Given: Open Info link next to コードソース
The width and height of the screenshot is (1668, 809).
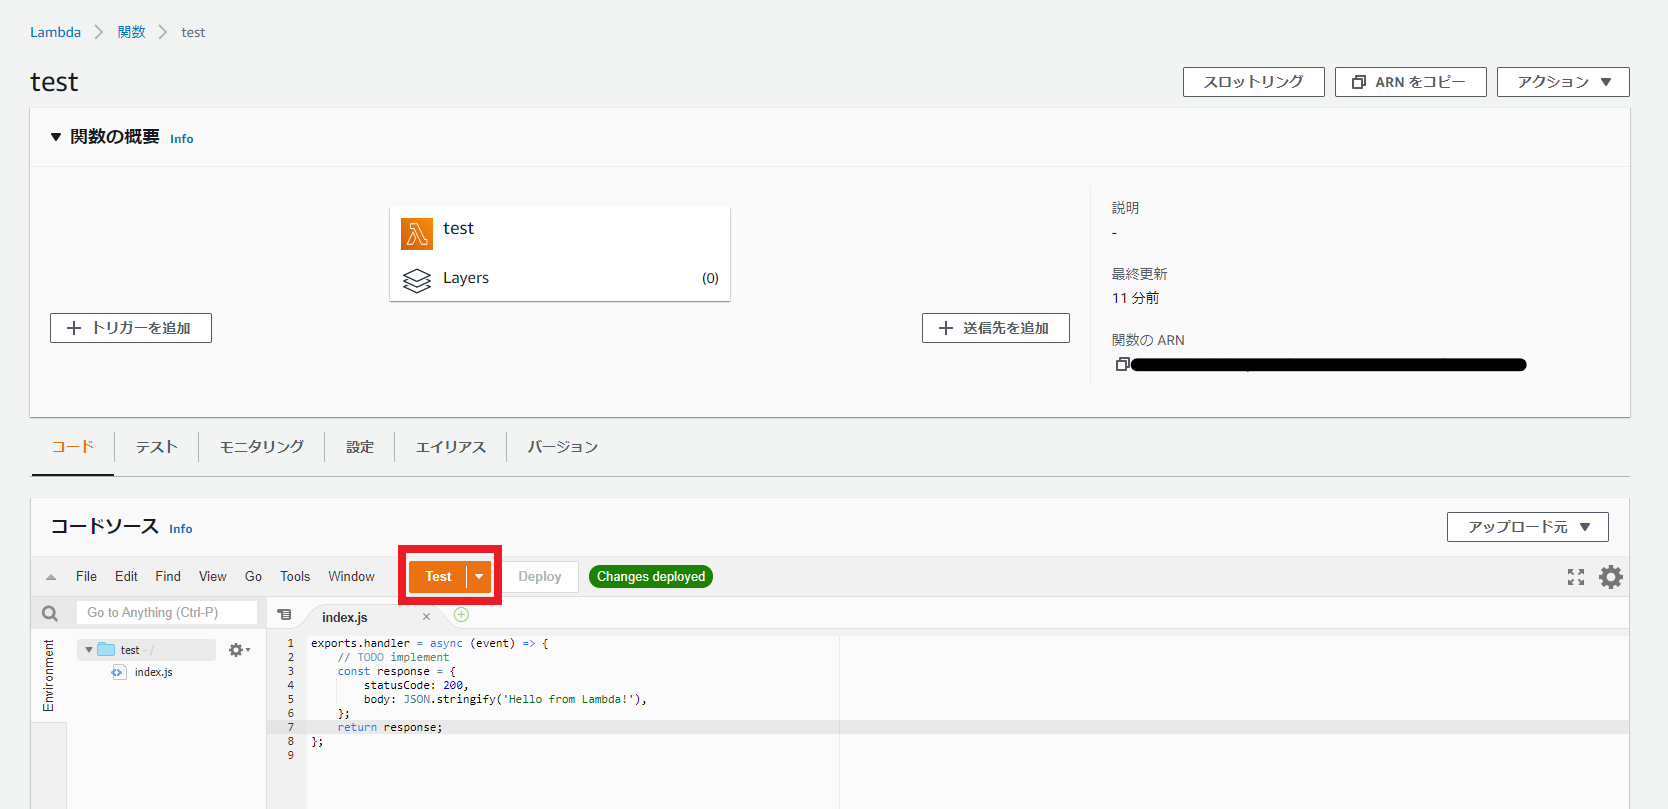Looking at the screenshot, I should 181,529.
